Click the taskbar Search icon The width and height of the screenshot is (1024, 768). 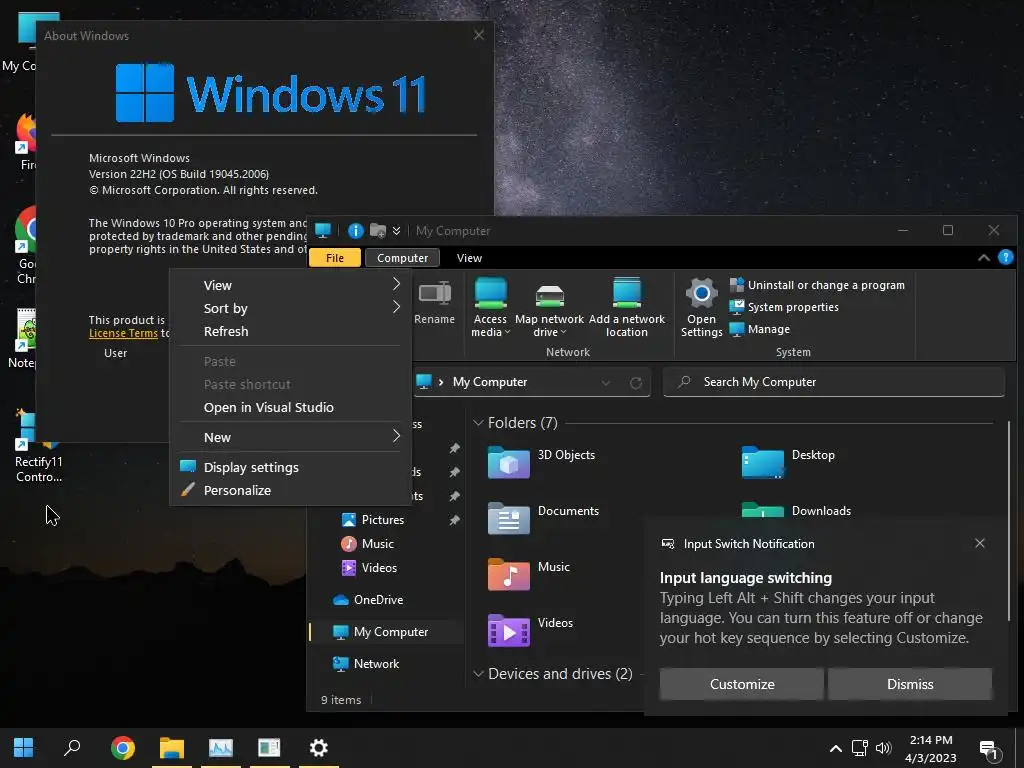(72, 748)
